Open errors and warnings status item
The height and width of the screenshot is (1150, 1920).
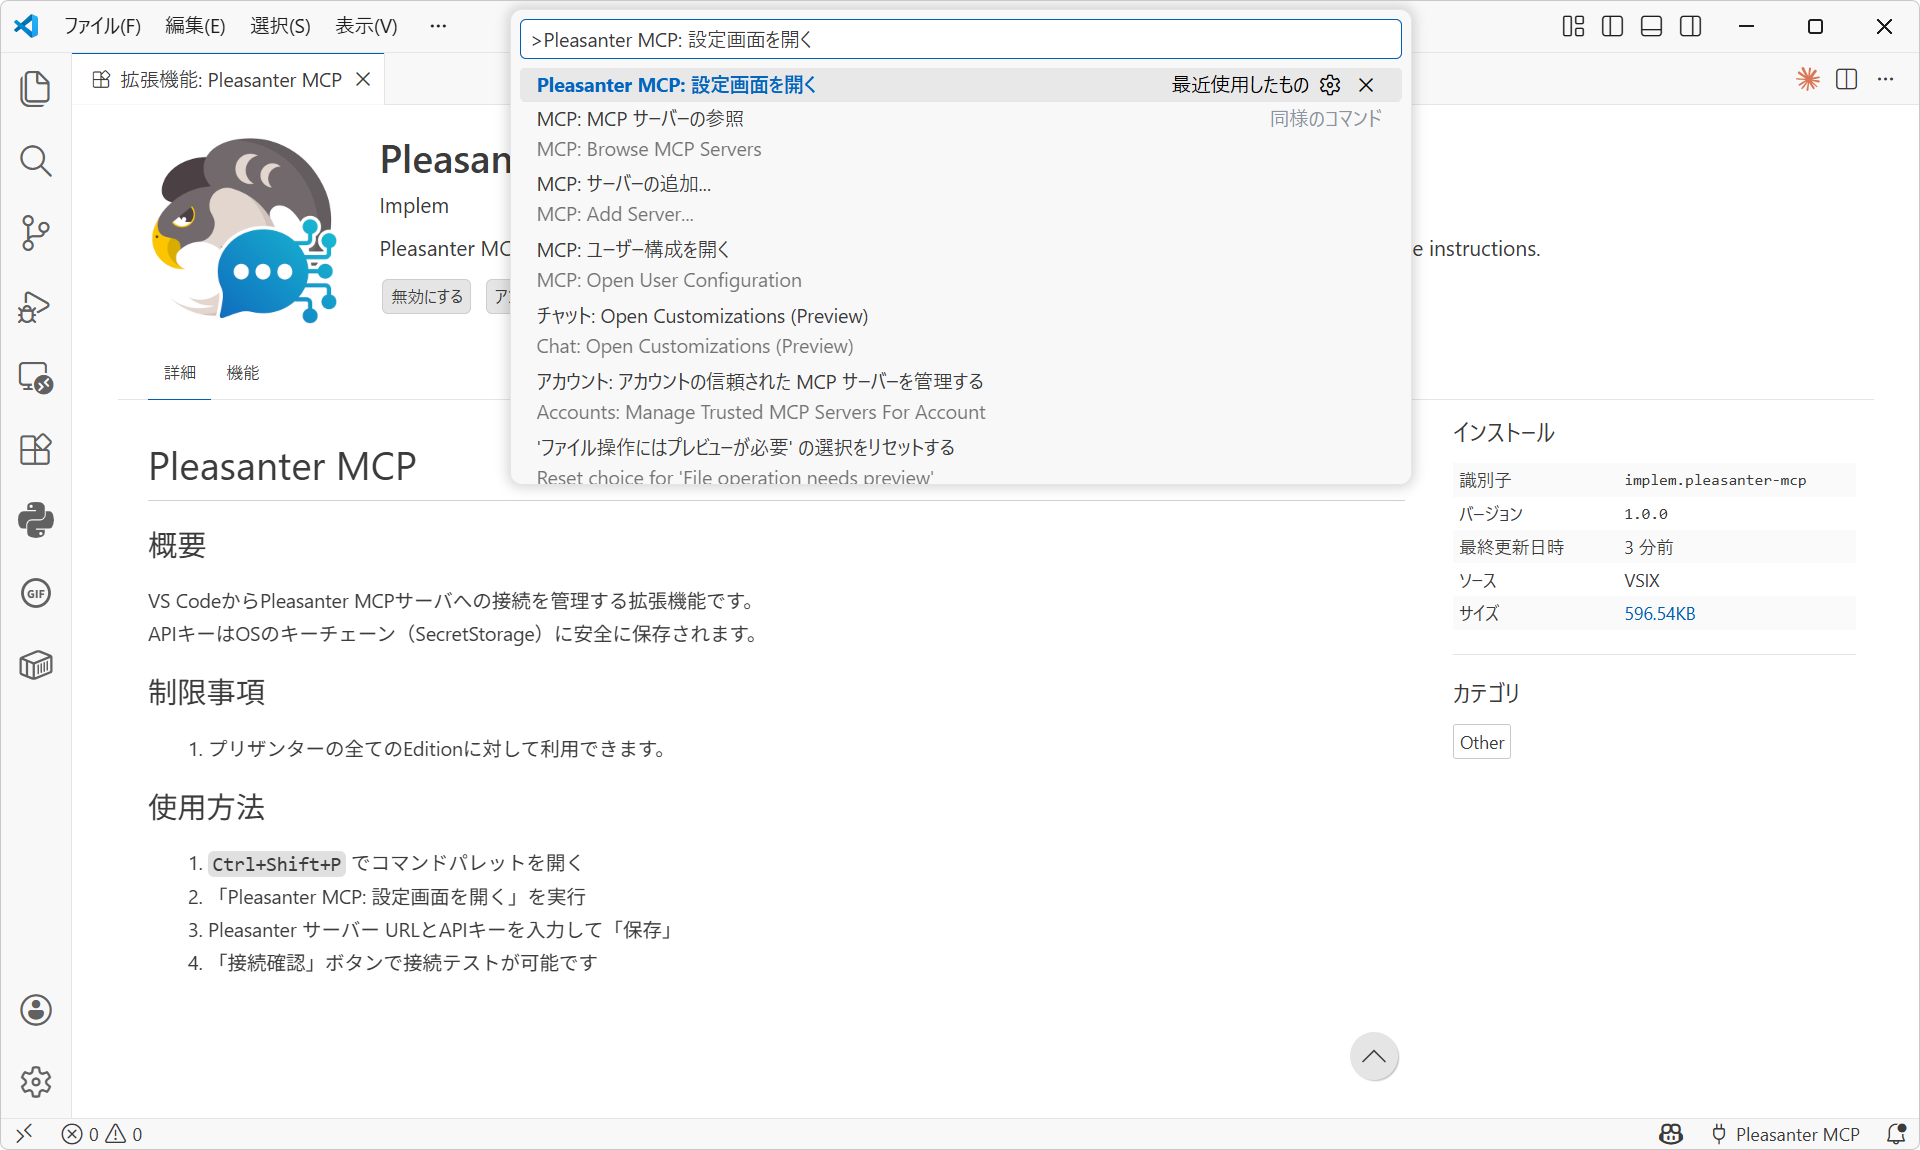[x=102, y=1134]
